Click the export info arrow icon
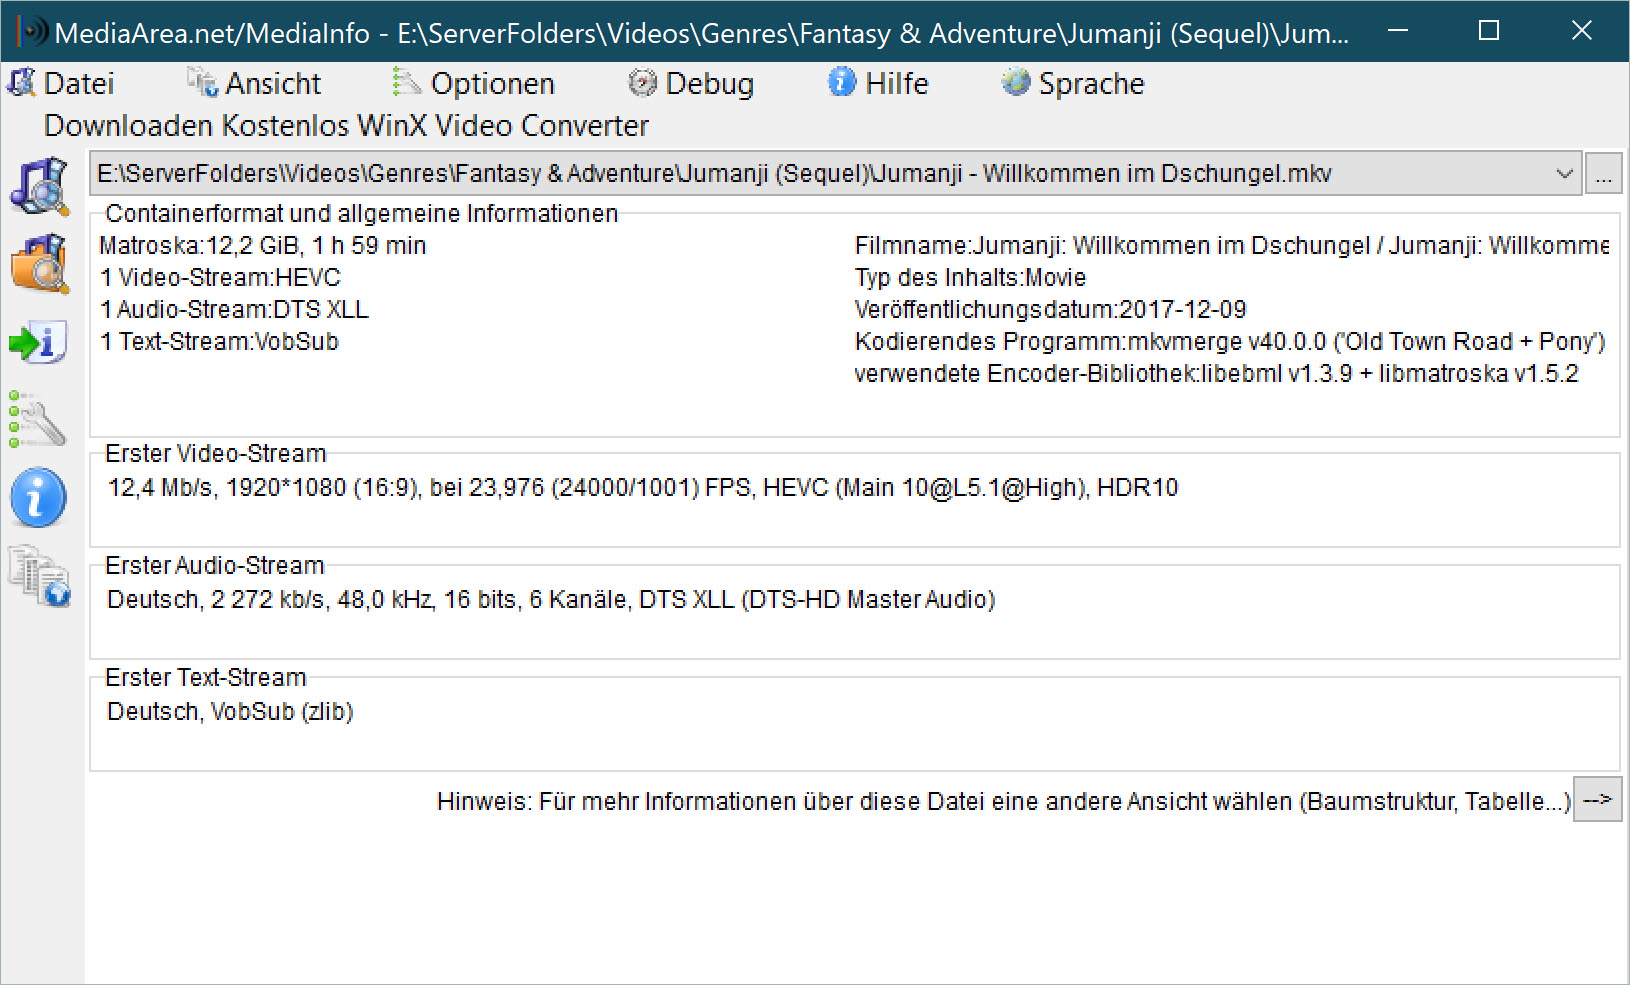The image size is (1630, 985). pyautogui.click(x=39, y=342)
